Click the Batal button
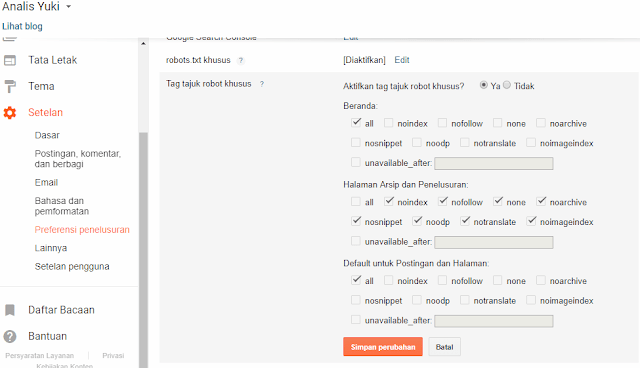Image resolution: width=640 pixels, height=368 pixels. [x=444, y=347]
